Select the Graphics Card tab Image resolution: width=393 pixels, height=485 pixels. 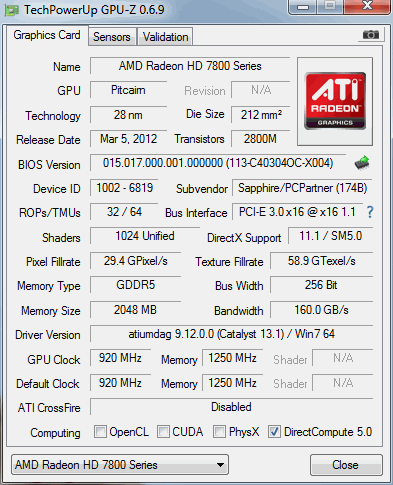(47, 35)
